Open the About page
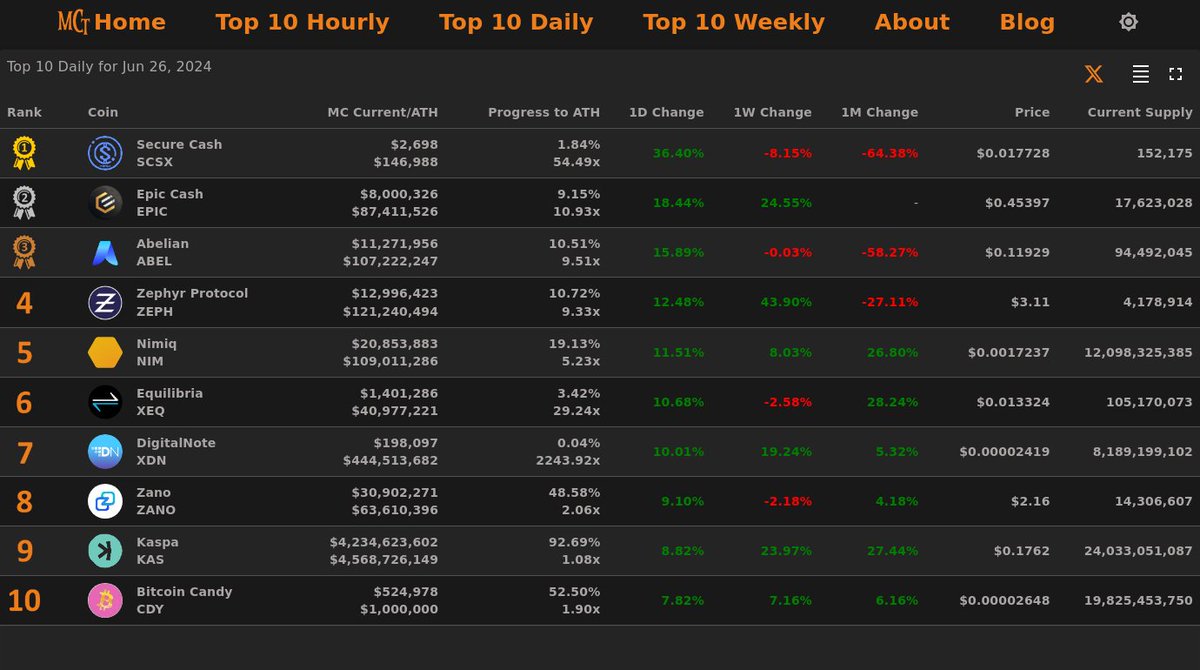1200x670 pixels. (x=912, y=22)
